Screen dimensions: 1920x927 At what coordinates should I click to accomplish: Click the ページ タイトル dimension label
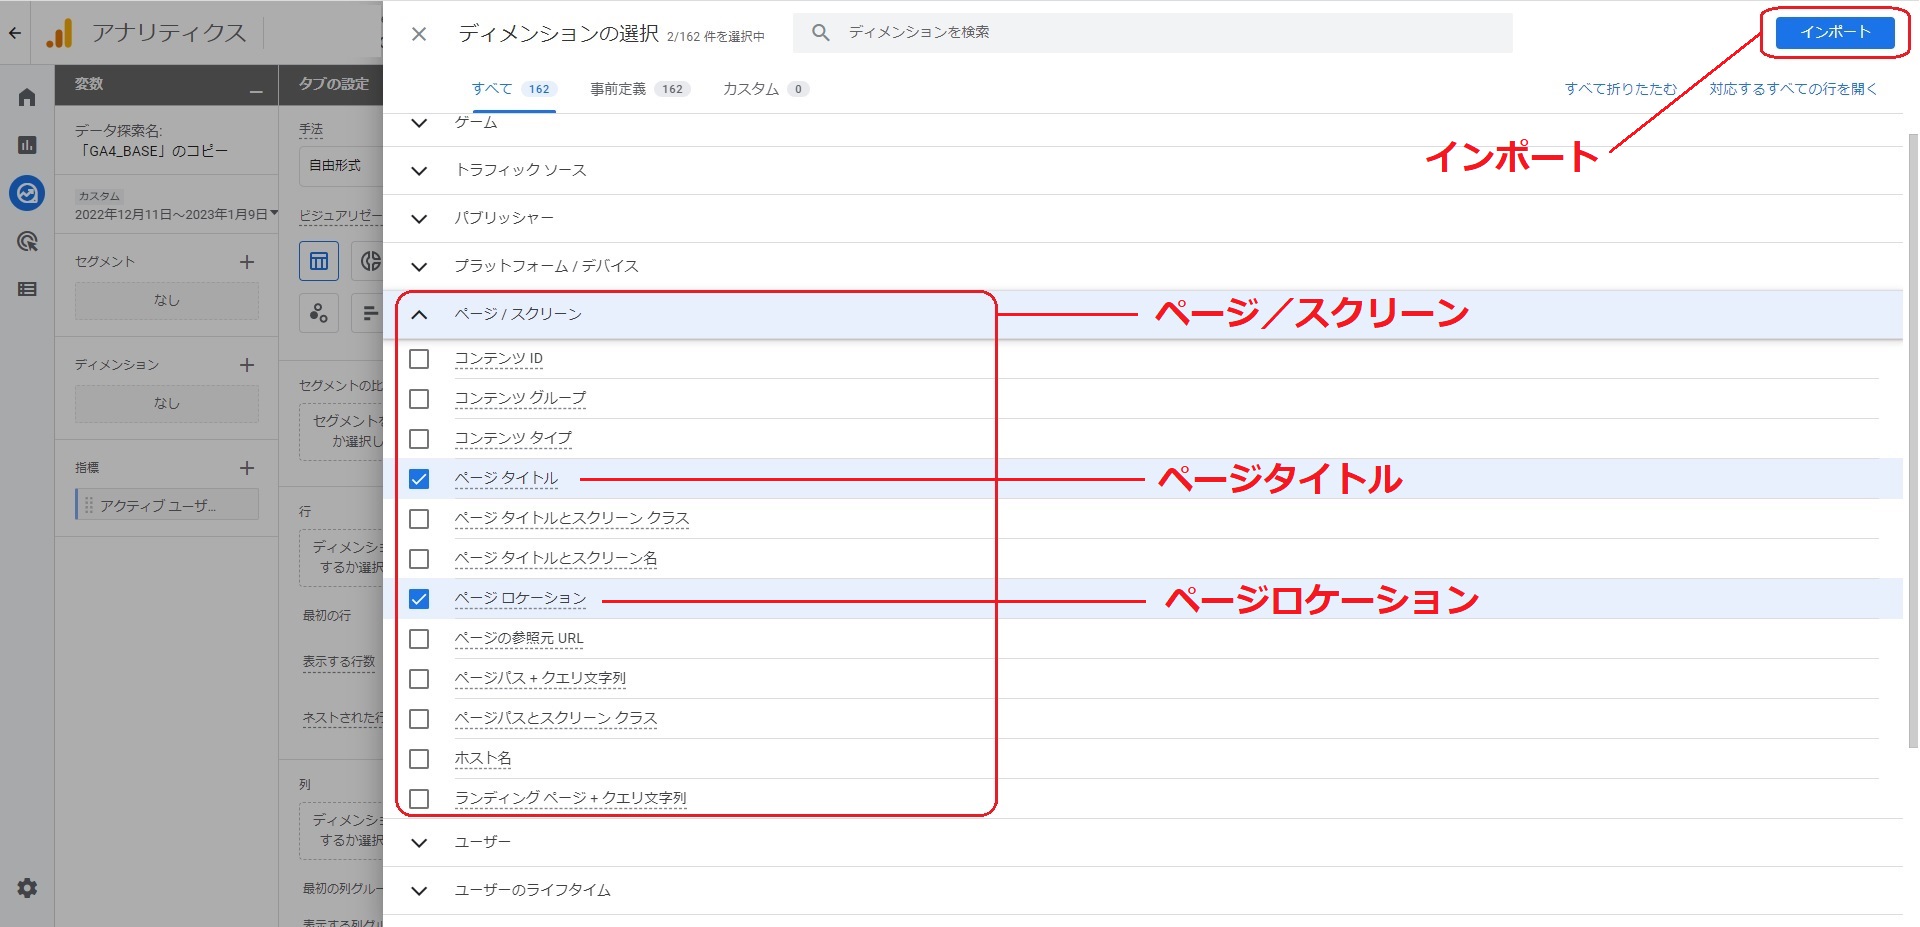point(506,478)
